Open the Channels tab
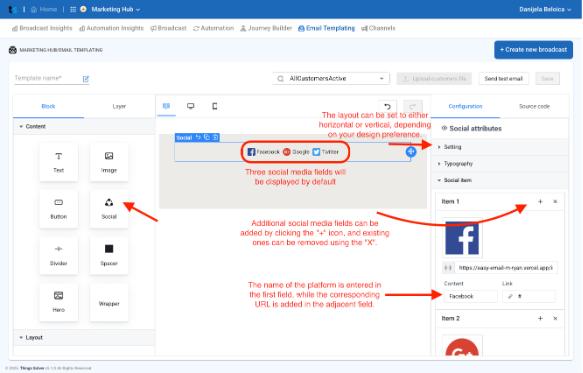 [x=378, y=28]
